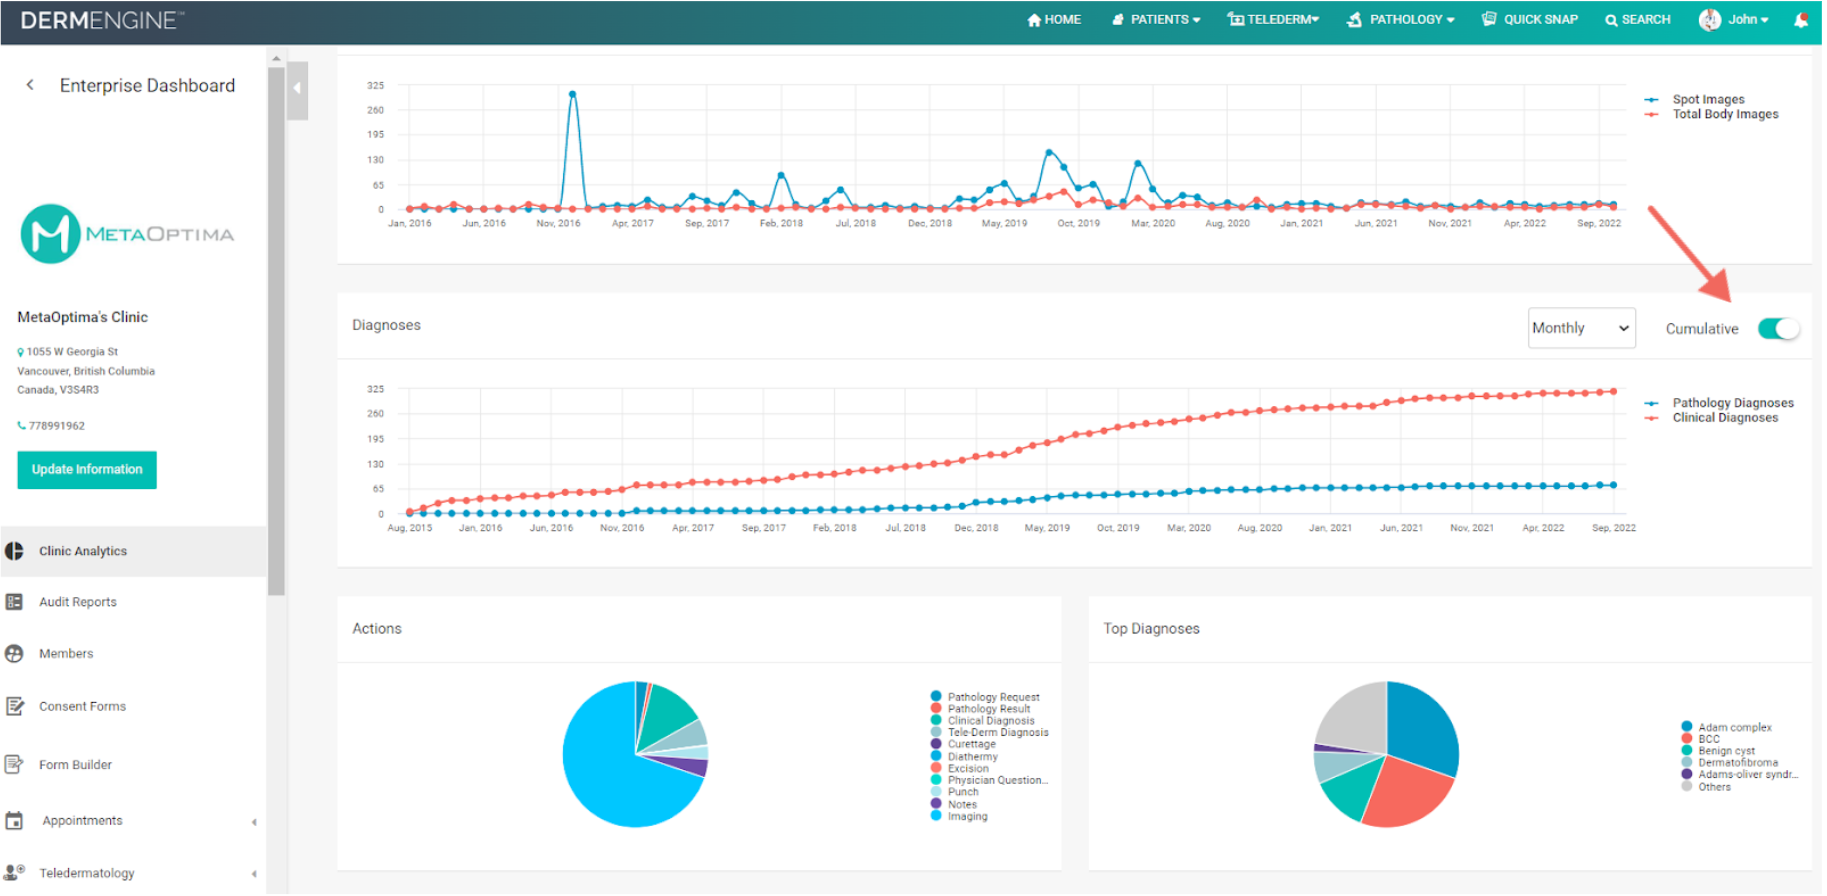
Task: Click the clinic phone icon
Action: [x=21, y=426]
